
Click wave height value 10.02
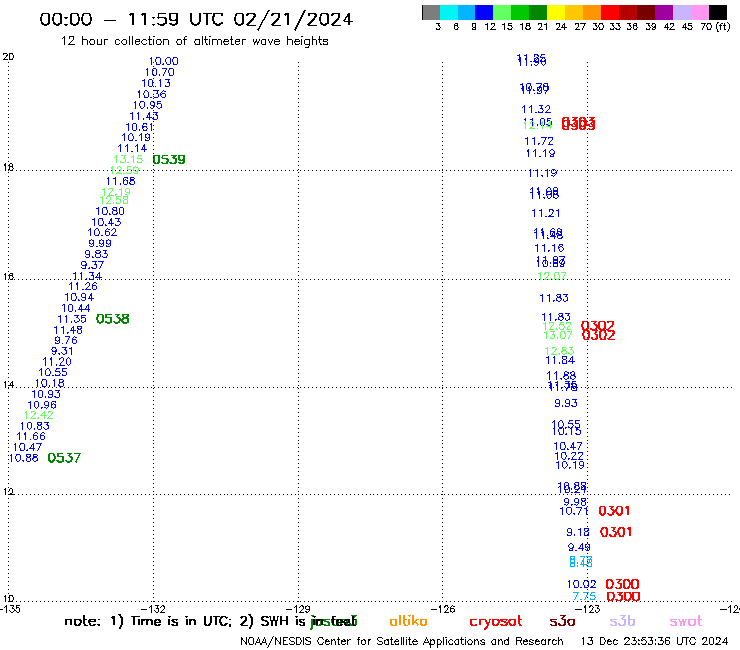pyautogui.click(x=581, y=584)
